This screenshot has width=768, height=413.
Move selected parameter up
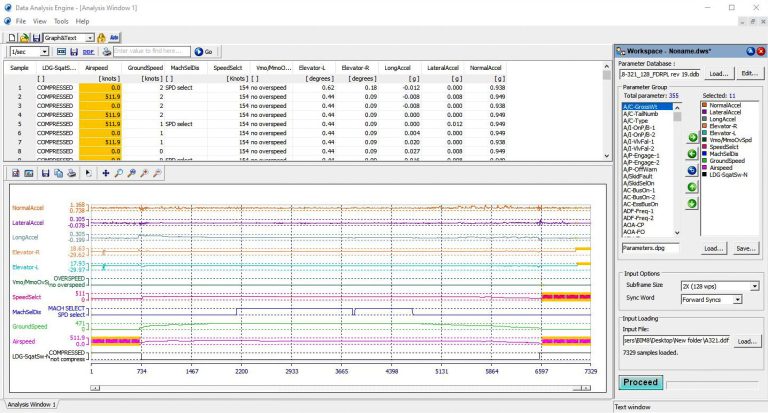[692, 187]
